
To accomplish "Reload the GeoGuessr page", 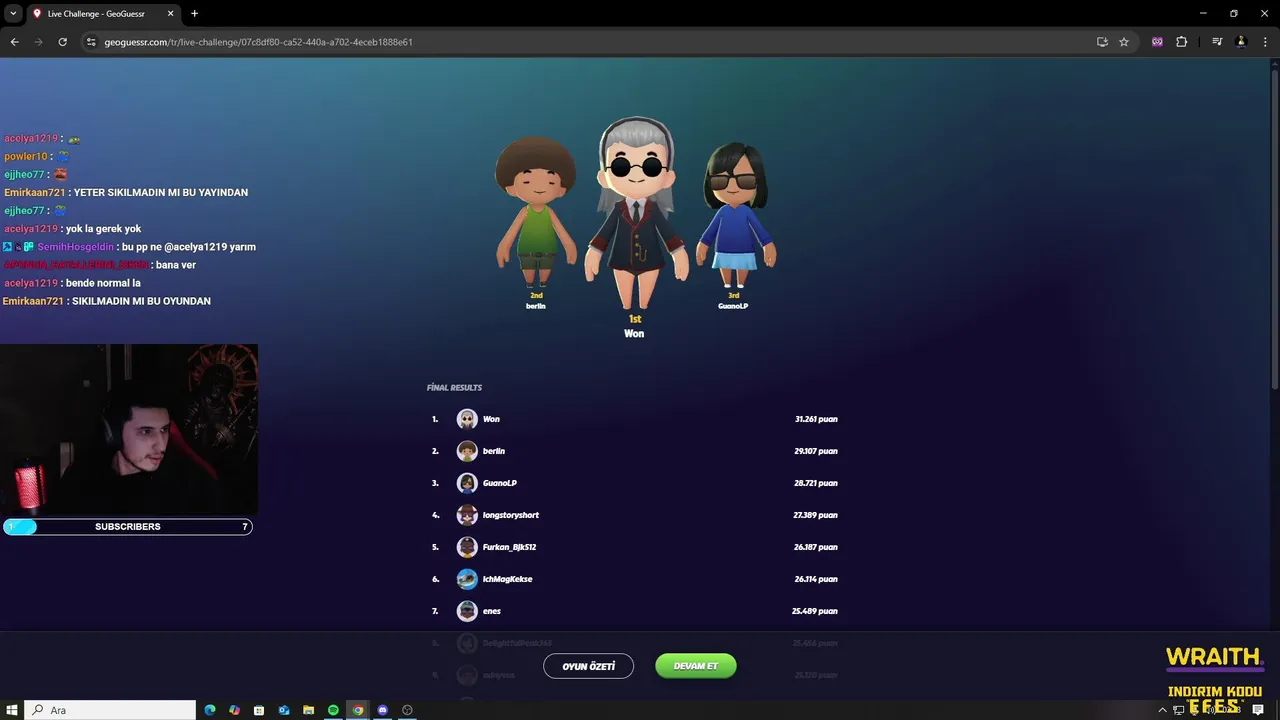I will pyautogui.click(x=62, y=42).
